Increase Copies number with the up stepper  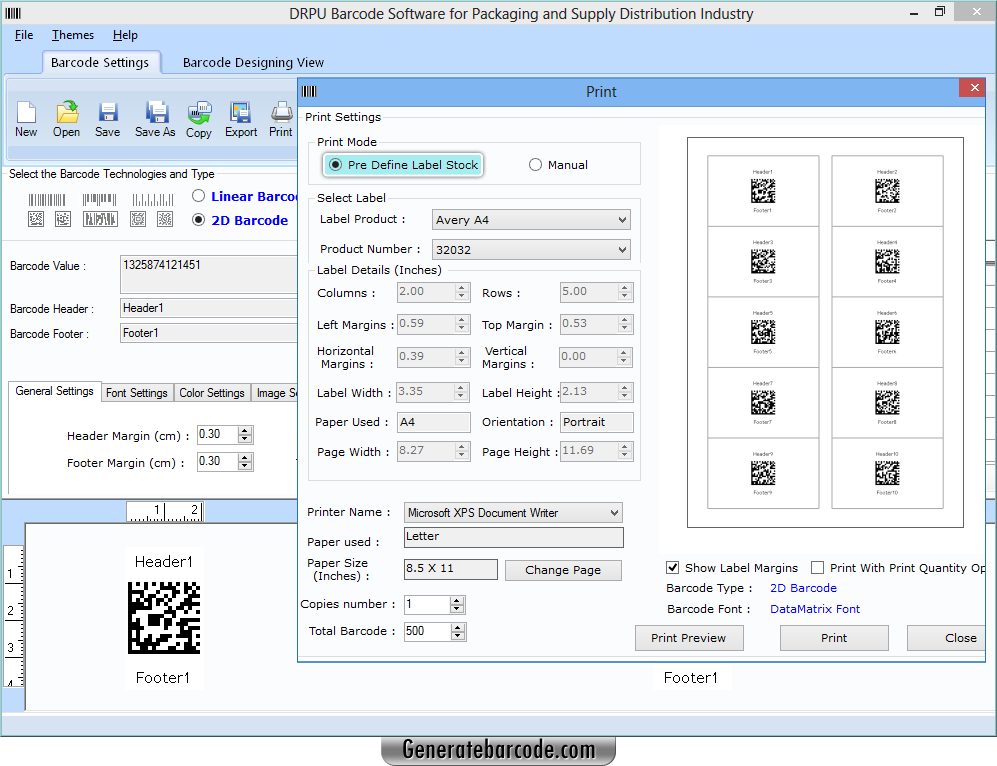point(457,600)
